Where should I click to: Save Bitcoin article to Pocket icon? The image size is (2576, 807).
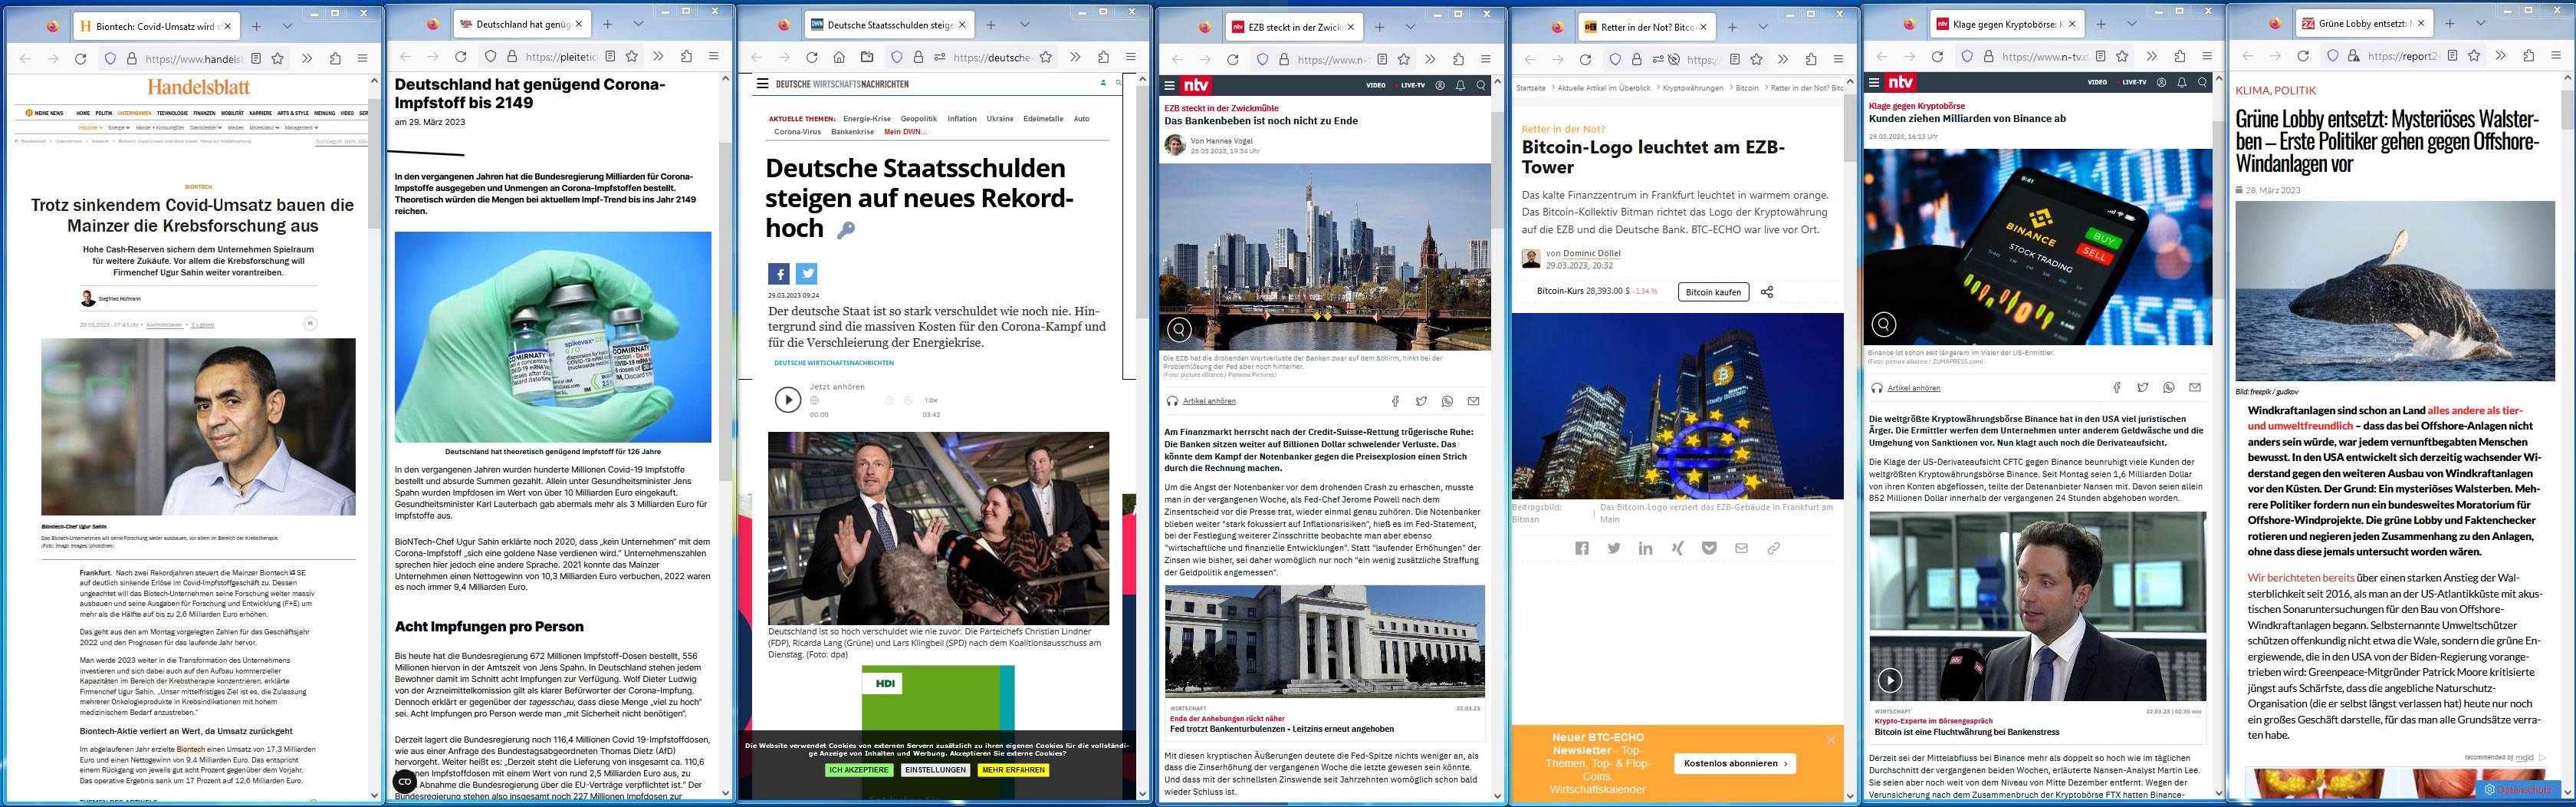[1709, 548]
